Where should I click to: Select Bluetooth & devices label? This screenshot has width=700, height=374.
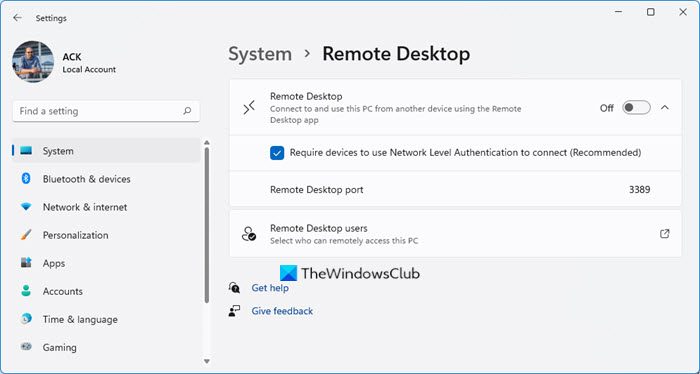[x=87, y=179]
